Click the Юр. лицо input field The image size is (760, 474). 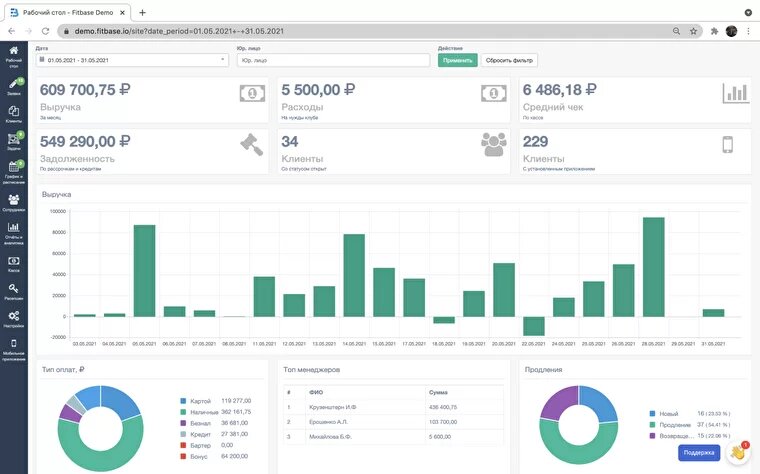333,60
